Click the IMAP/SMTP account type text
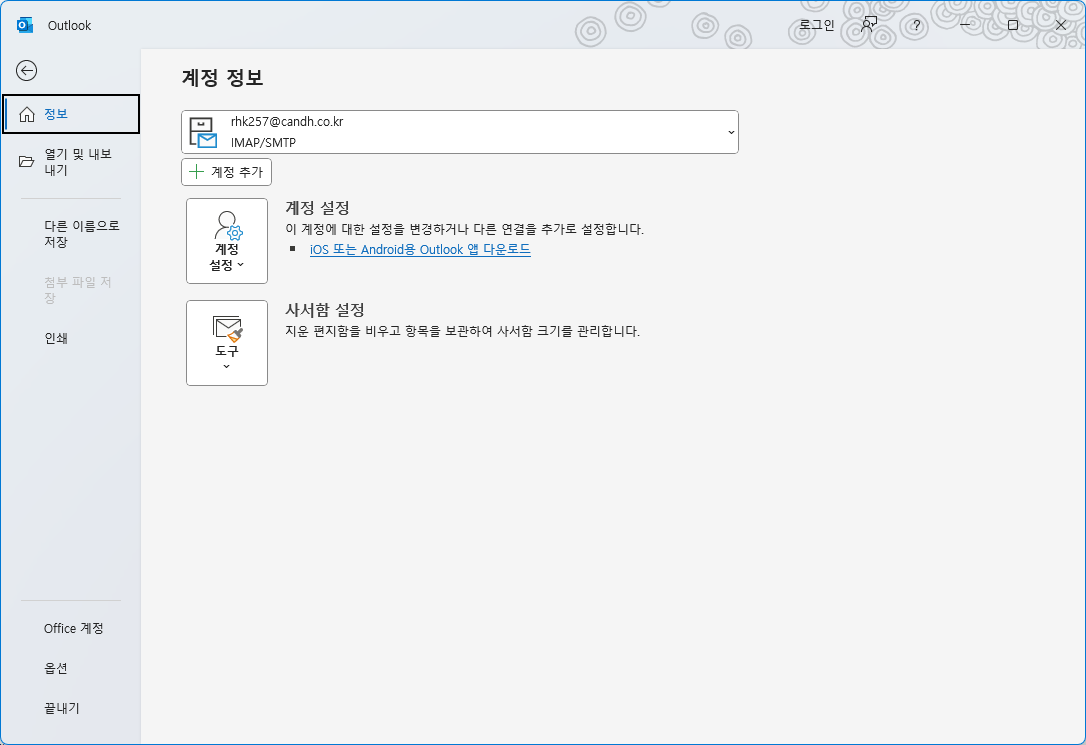The image size is (1086, 745). [x=263, y=143]
